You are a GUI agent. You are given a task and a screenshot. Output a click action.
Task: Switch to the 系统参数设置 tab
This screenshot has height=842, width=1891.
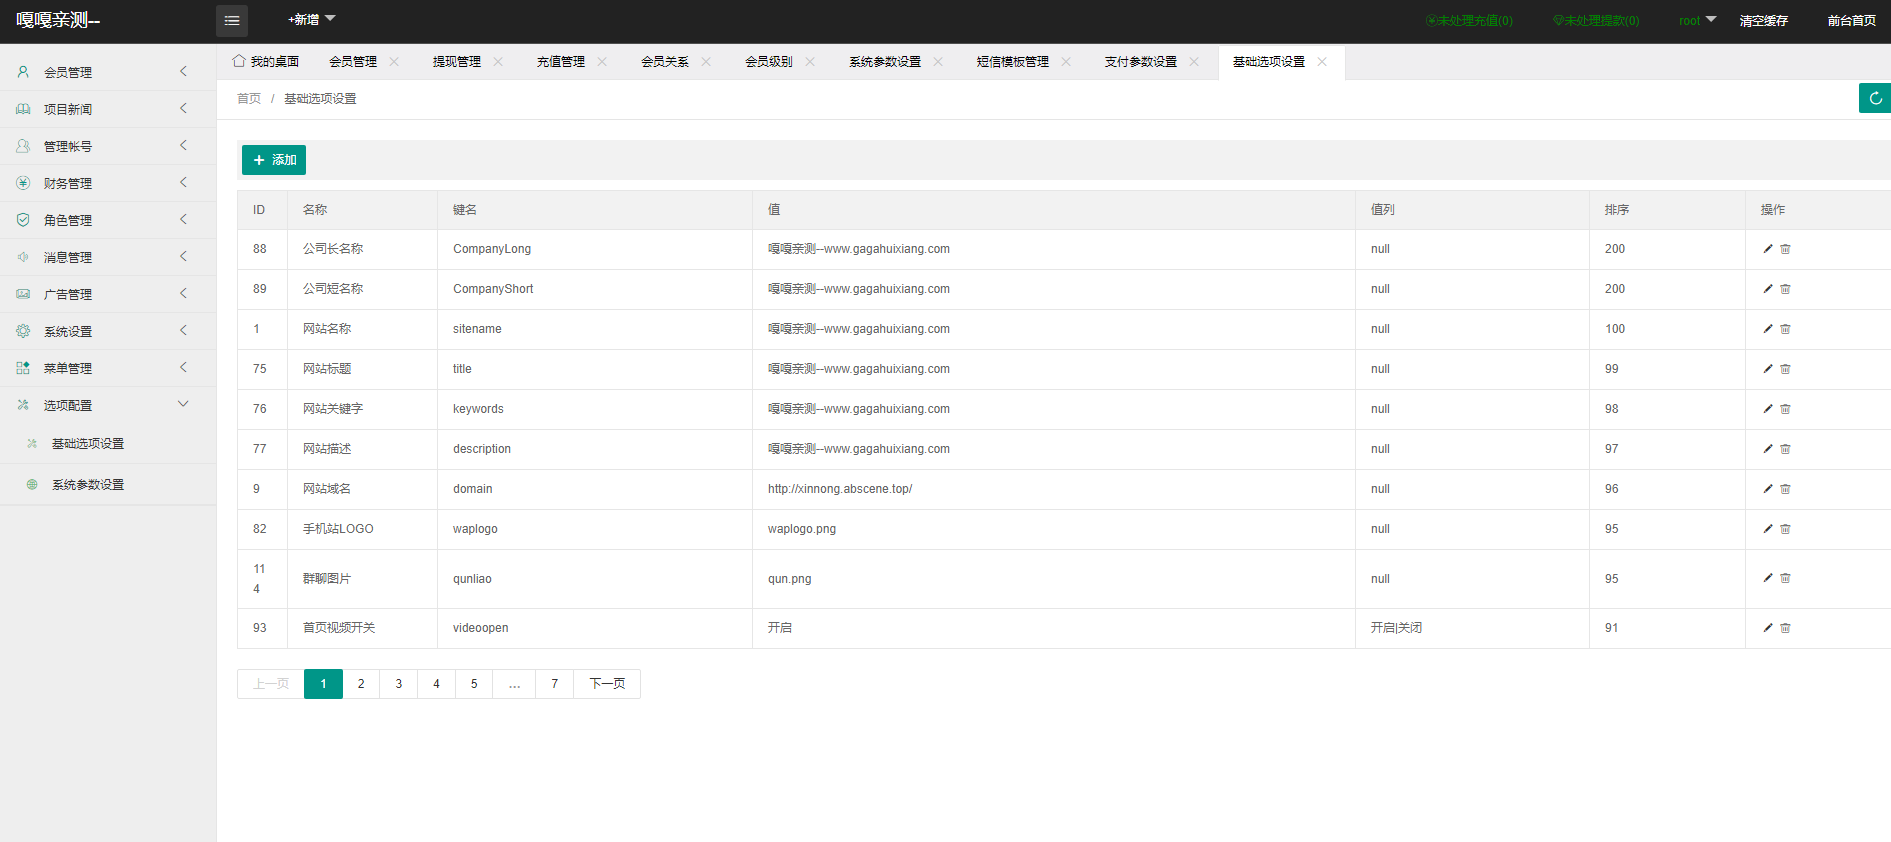tap(884, 62)
